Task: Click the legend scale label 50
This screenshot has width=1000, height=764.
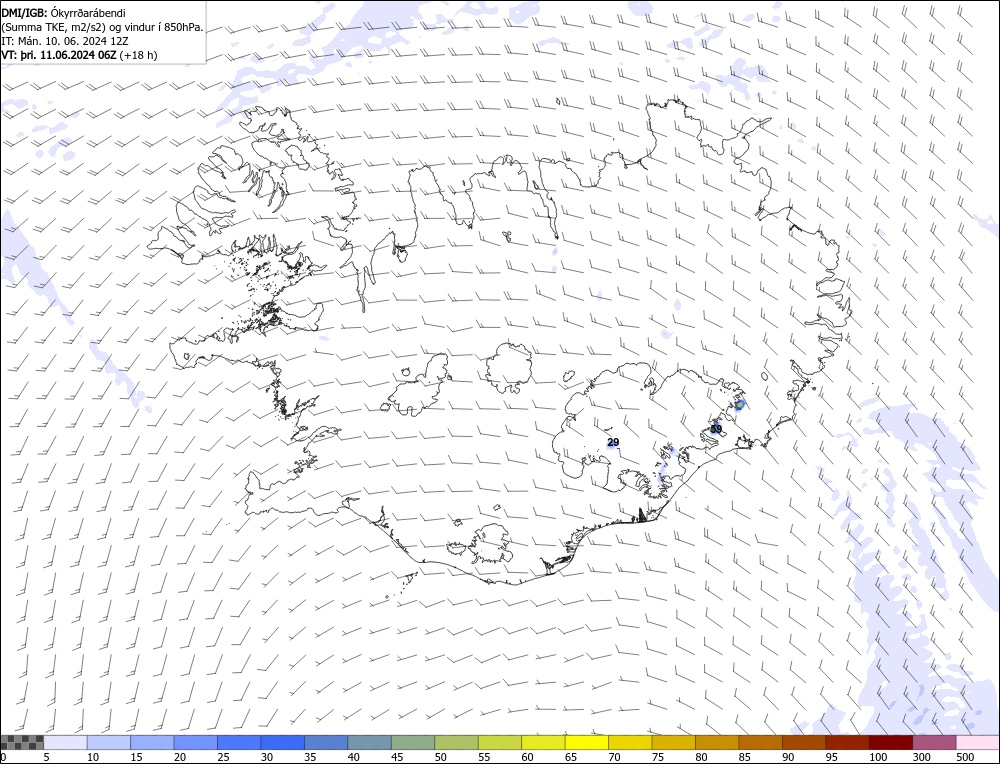Action: point(440,757)
